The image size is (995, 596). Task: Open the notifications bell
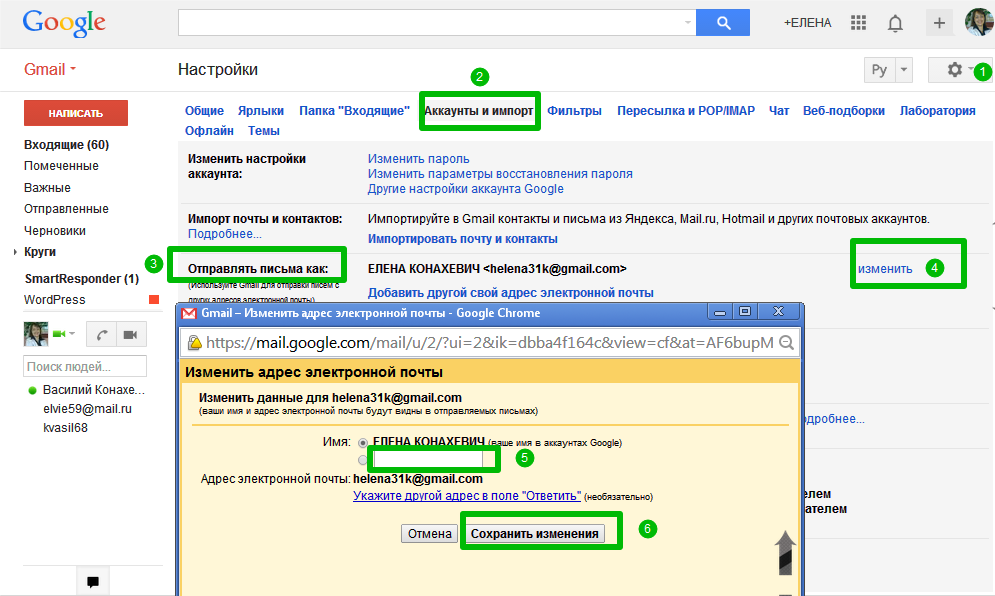pyautogui.click(x=896, y=23)
